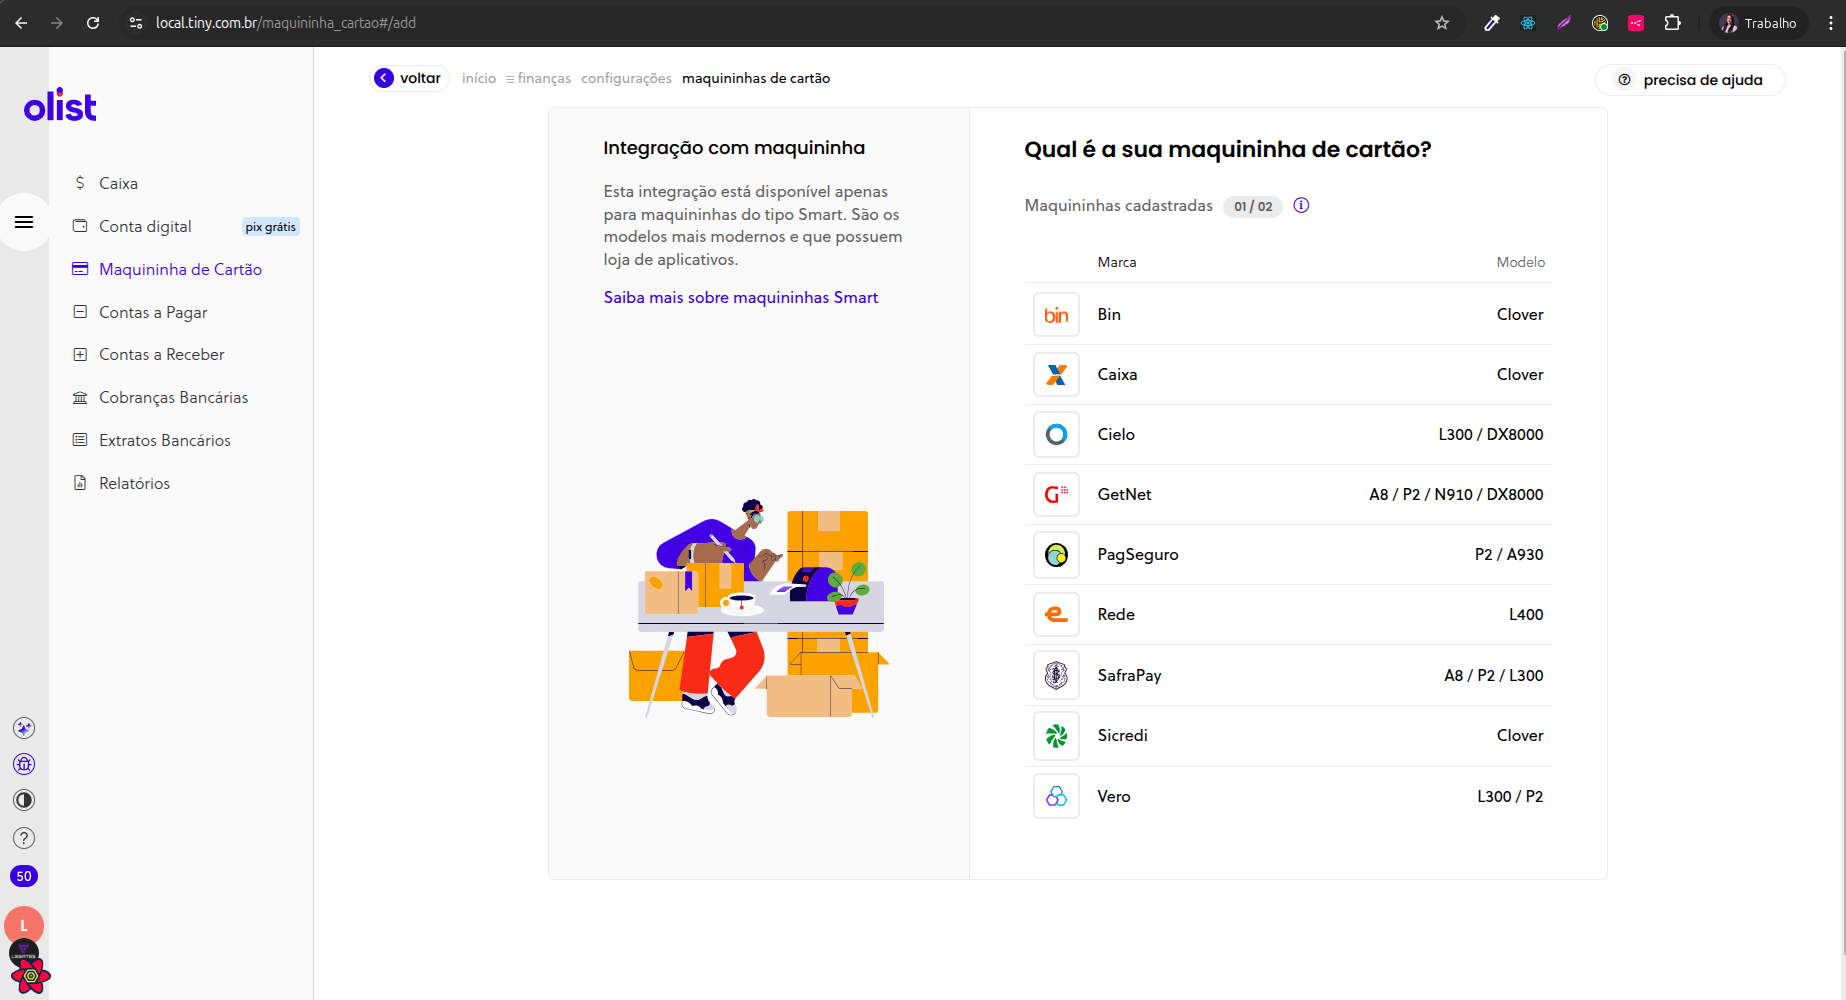The image size is (1846, 1000).
Task: Click model L400
Action: (x=1526, y=614)
